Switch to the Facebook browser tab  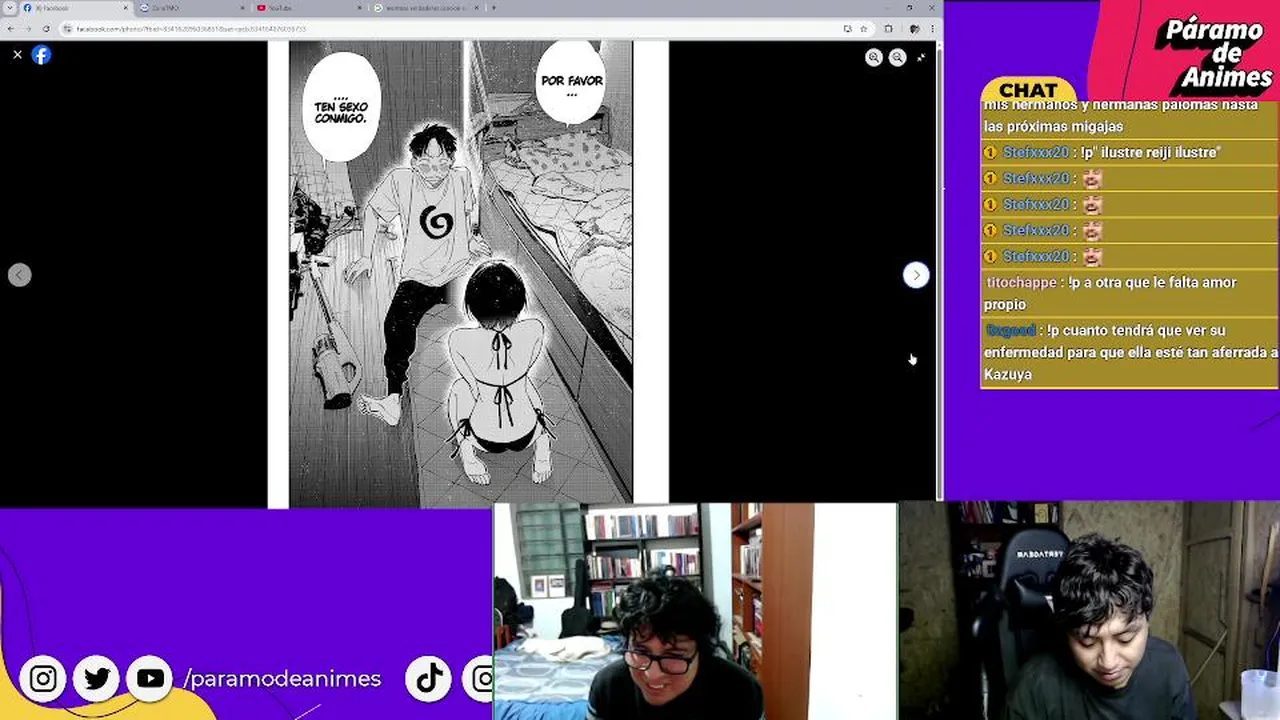[75, 8]
